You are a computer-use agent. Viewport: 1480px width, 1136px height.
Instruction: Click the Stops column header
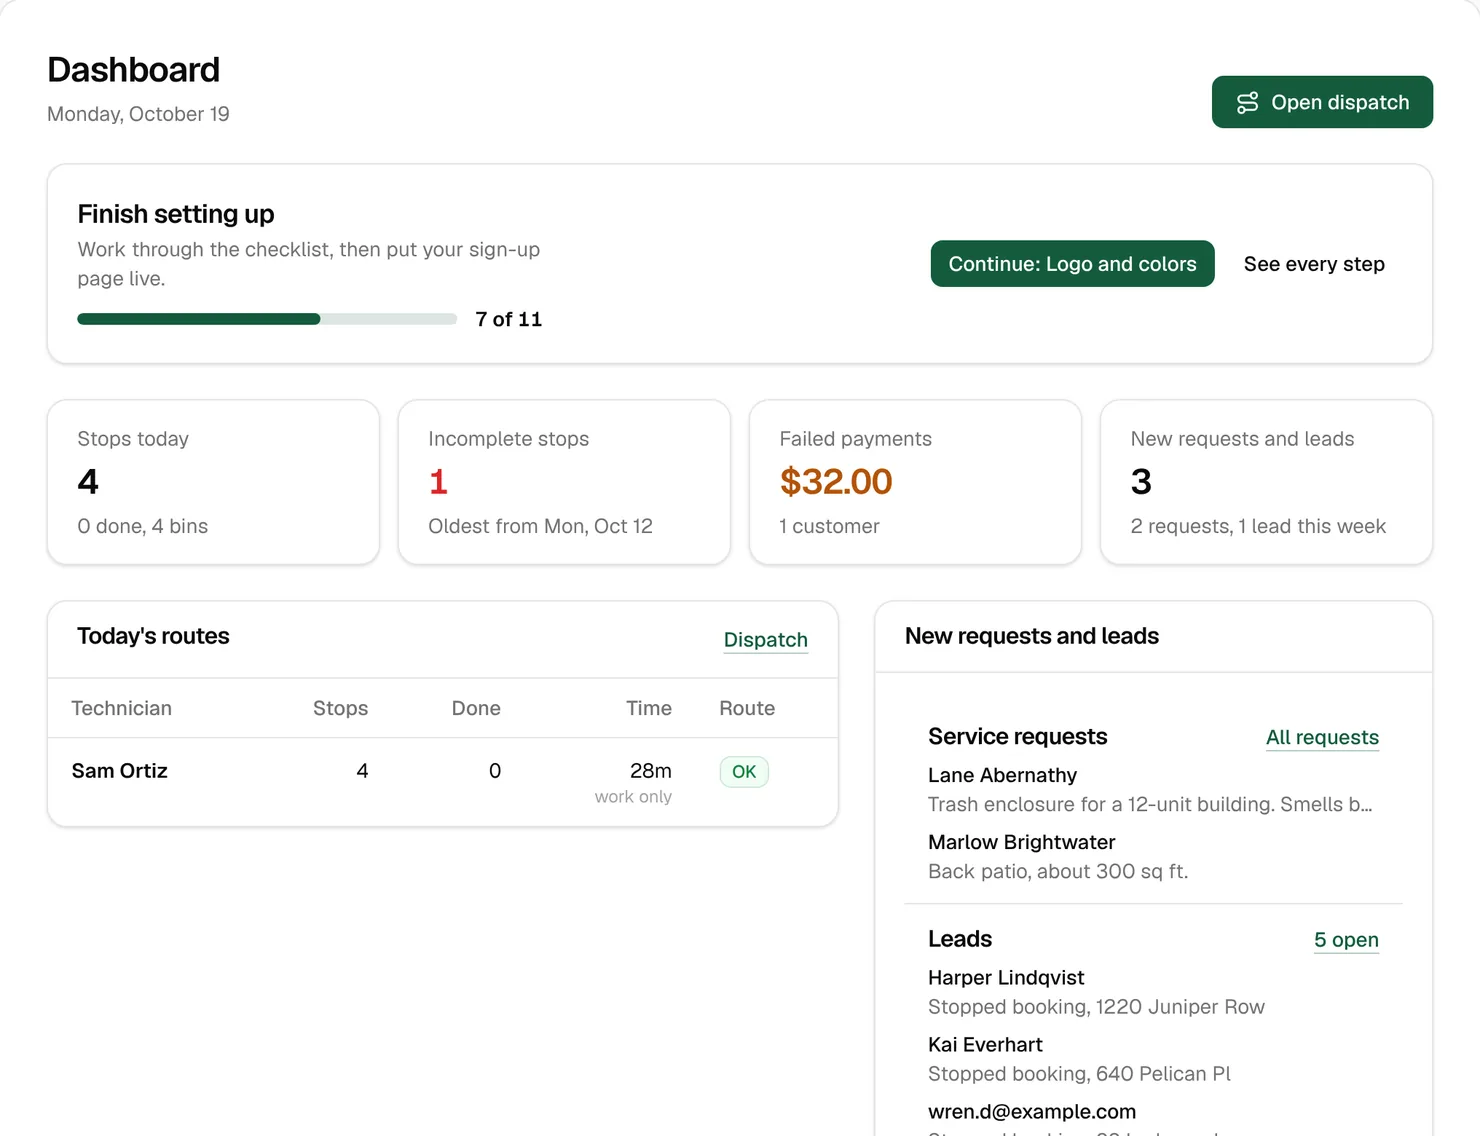(341, 708)
